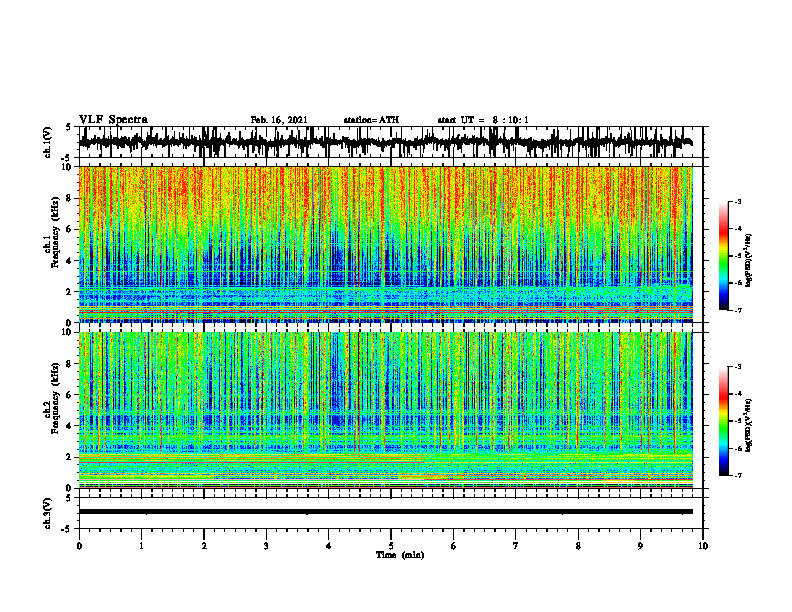Select the "Feb. 16, 2021" date text
792x612 pixels.
[279, 120]
